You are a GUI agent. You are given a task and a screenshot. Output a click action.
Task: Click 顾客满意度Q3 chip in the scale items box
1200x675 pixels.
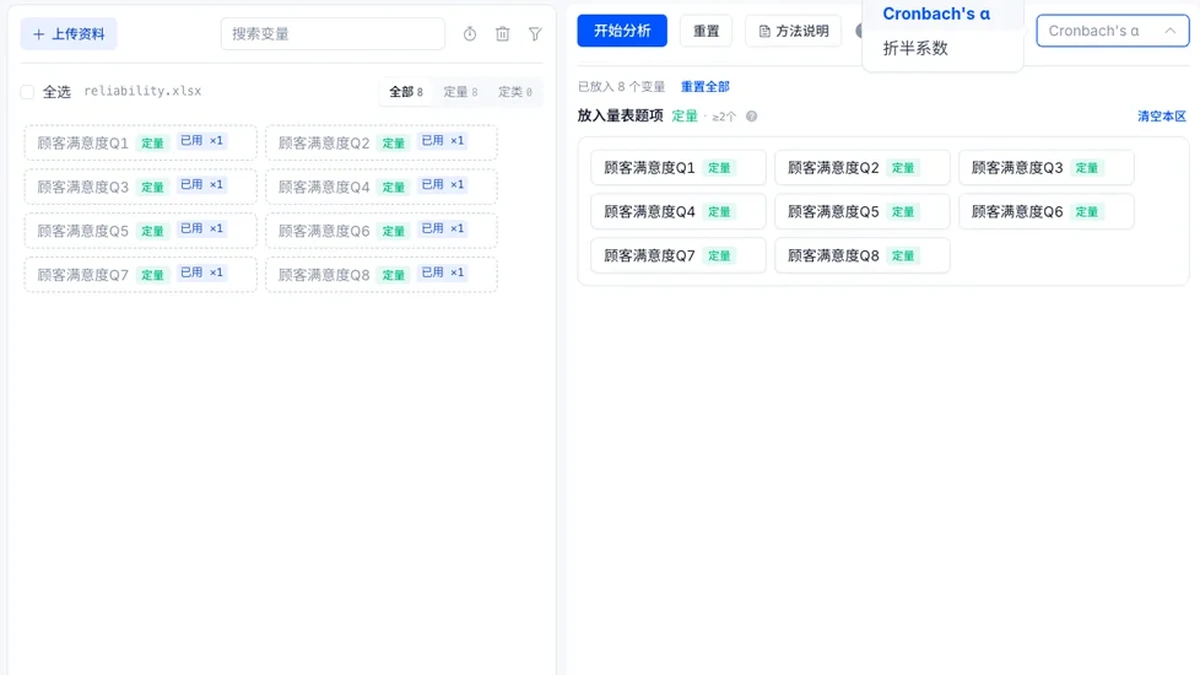pyautogui.click(x=1046, y=168)
